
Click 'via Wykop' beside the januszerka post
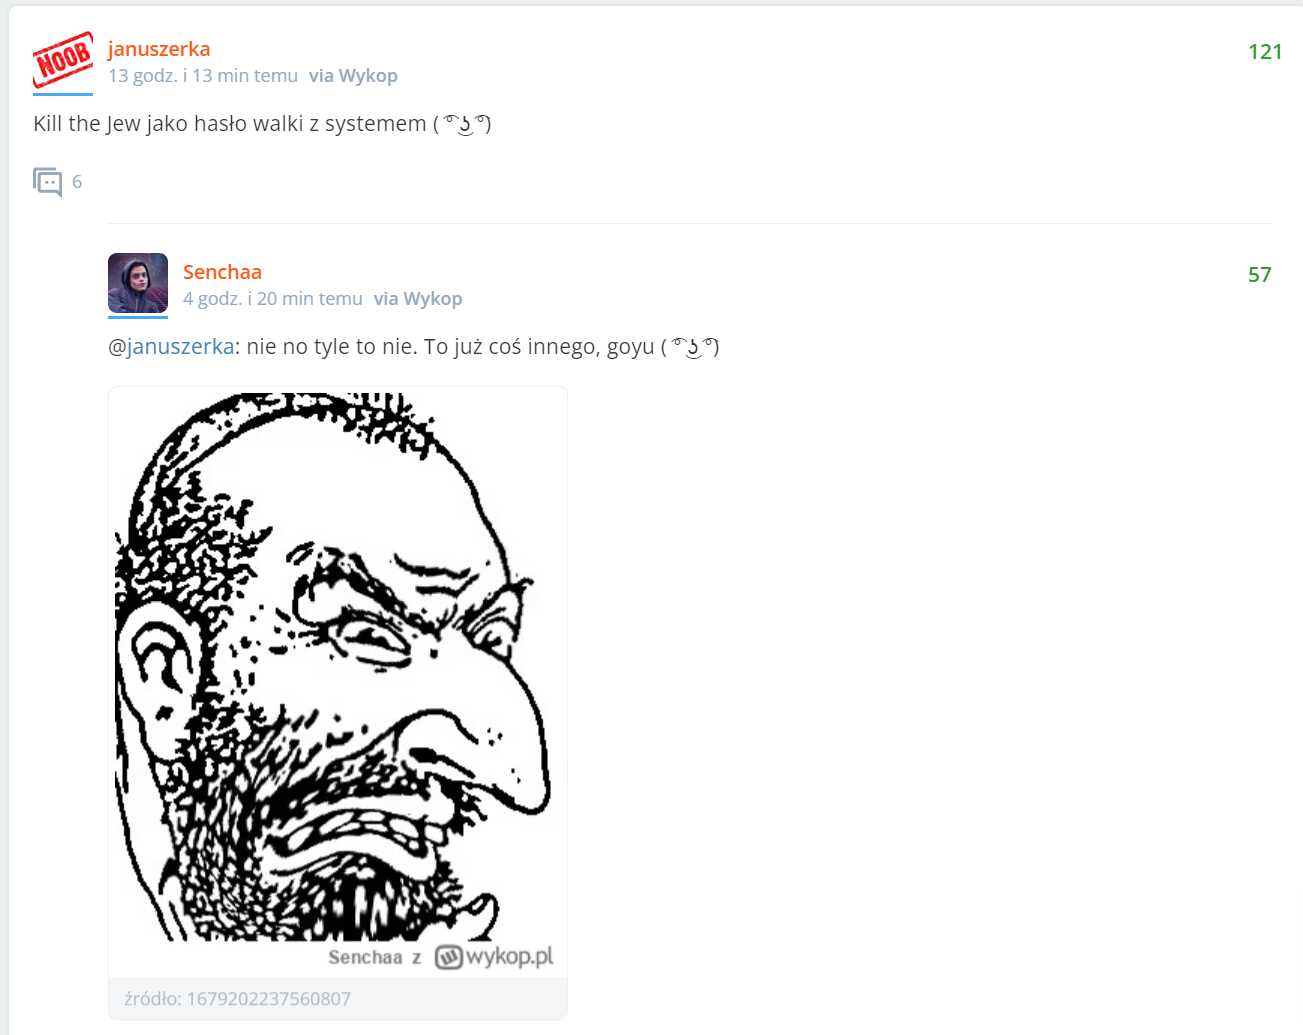pos(353,76)
